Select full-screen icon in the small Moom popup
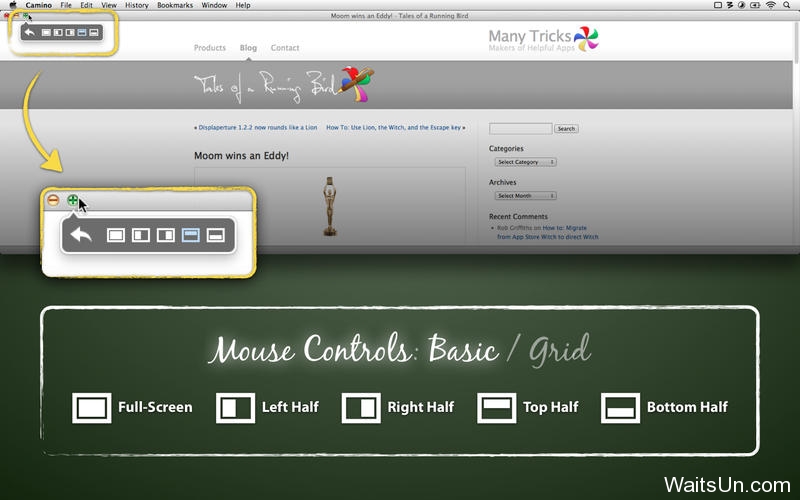 click(x=46, y=33)
